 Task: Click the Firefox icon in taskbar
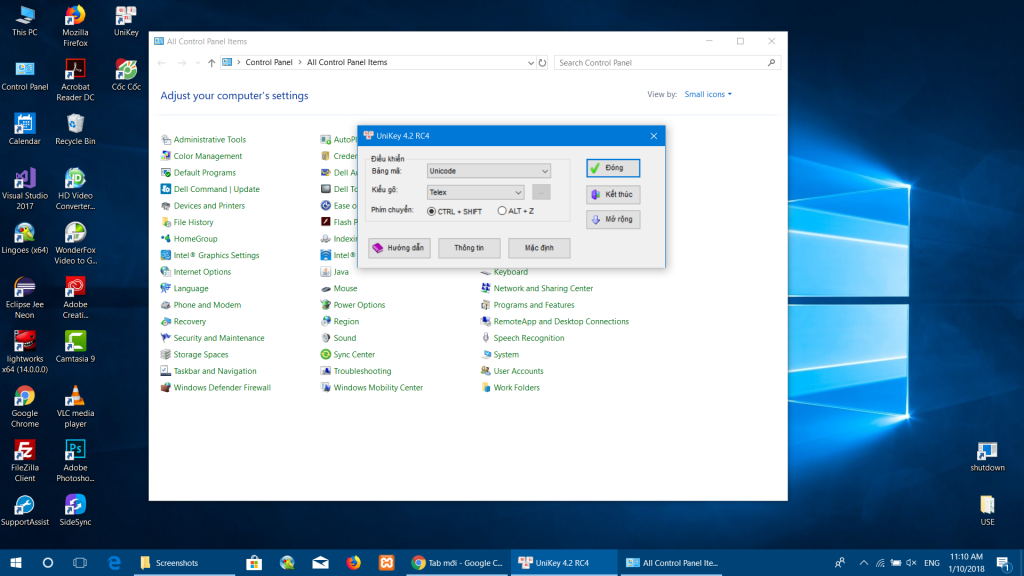click(x=353, y=563)
